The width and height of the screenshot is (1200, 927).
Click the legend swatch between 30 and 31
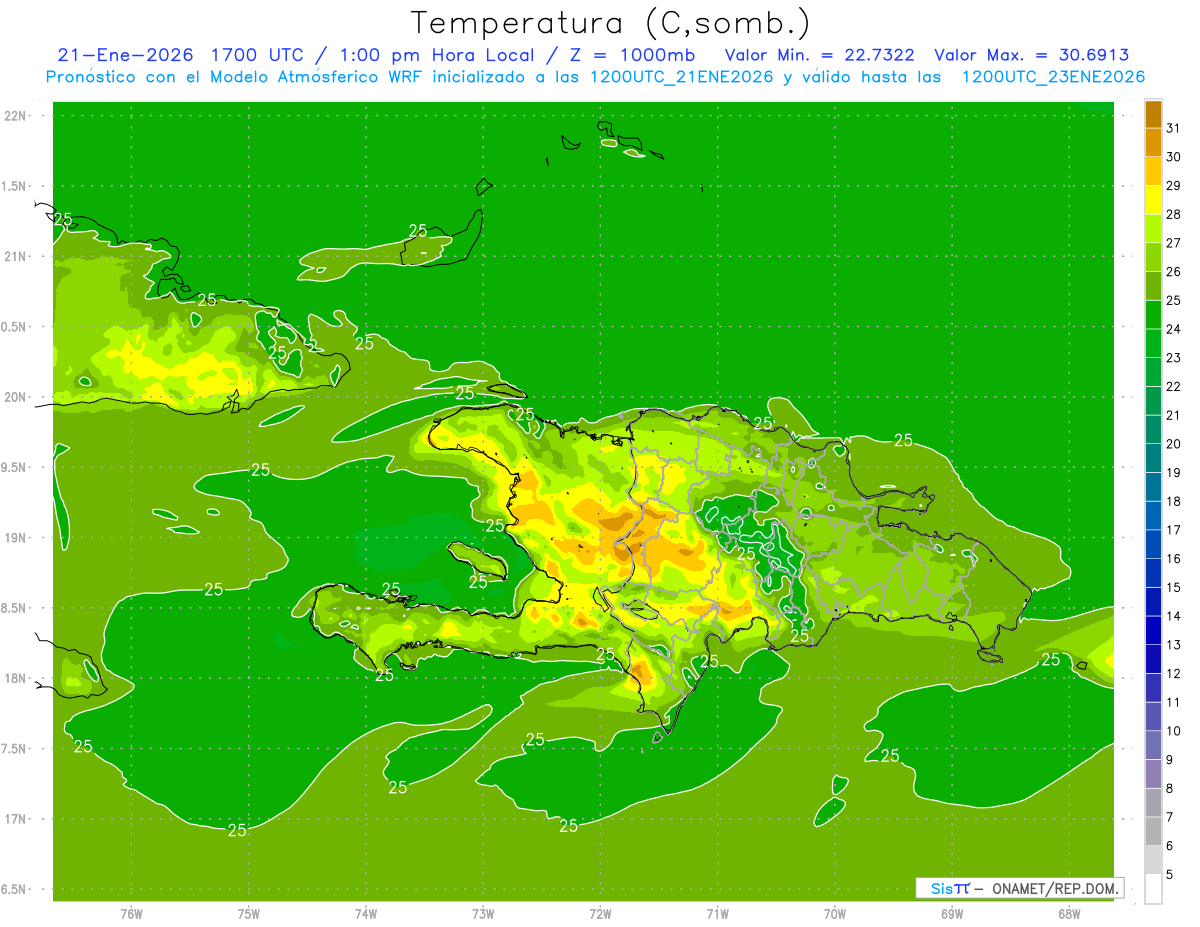(1153, 142)
